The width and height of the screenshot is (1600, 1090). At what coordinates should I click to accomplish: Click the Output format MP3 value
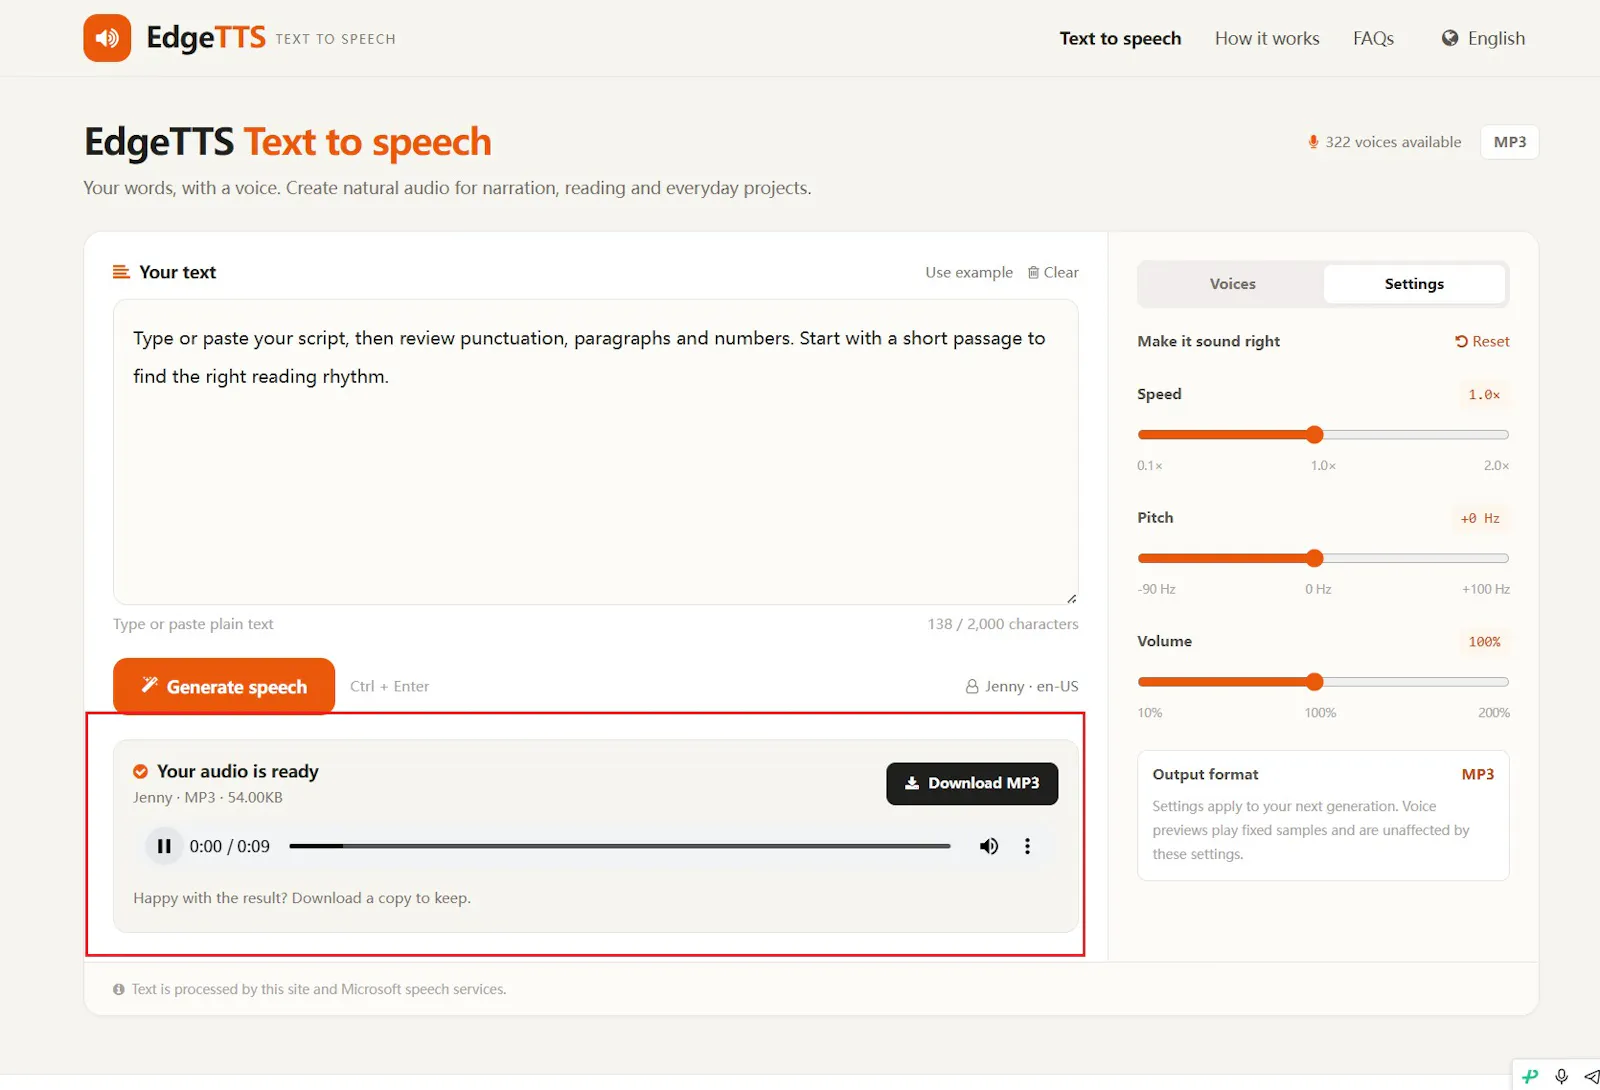click(x=1477, y=774)
